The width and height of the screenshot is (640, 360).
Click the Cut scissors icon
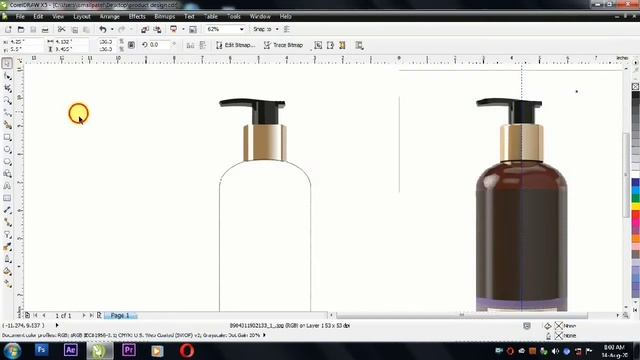tap(61, 29)
